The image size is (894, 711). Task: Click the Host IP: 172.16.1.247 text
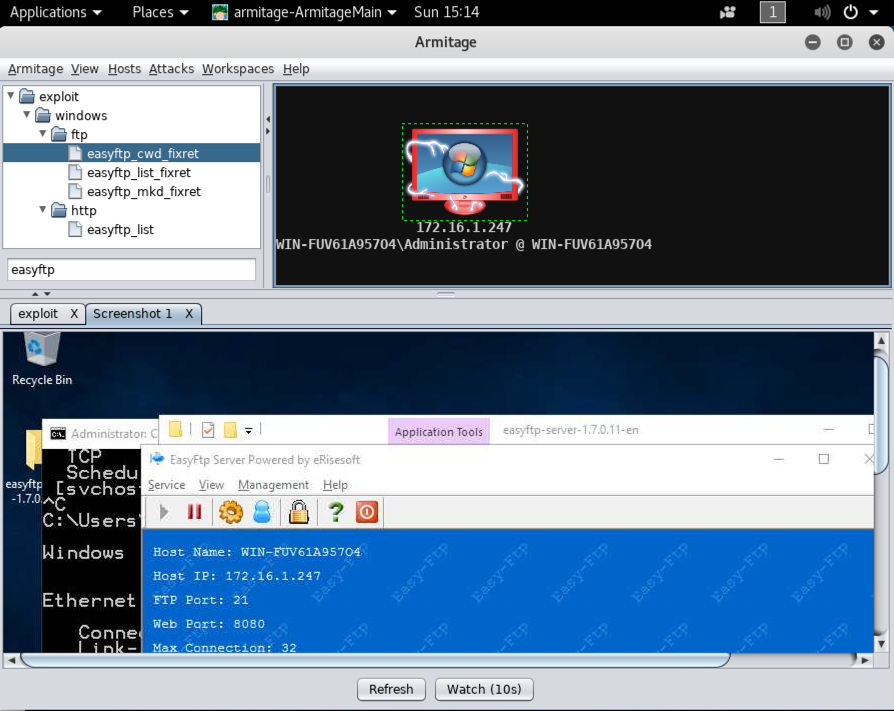pos(237,576)
